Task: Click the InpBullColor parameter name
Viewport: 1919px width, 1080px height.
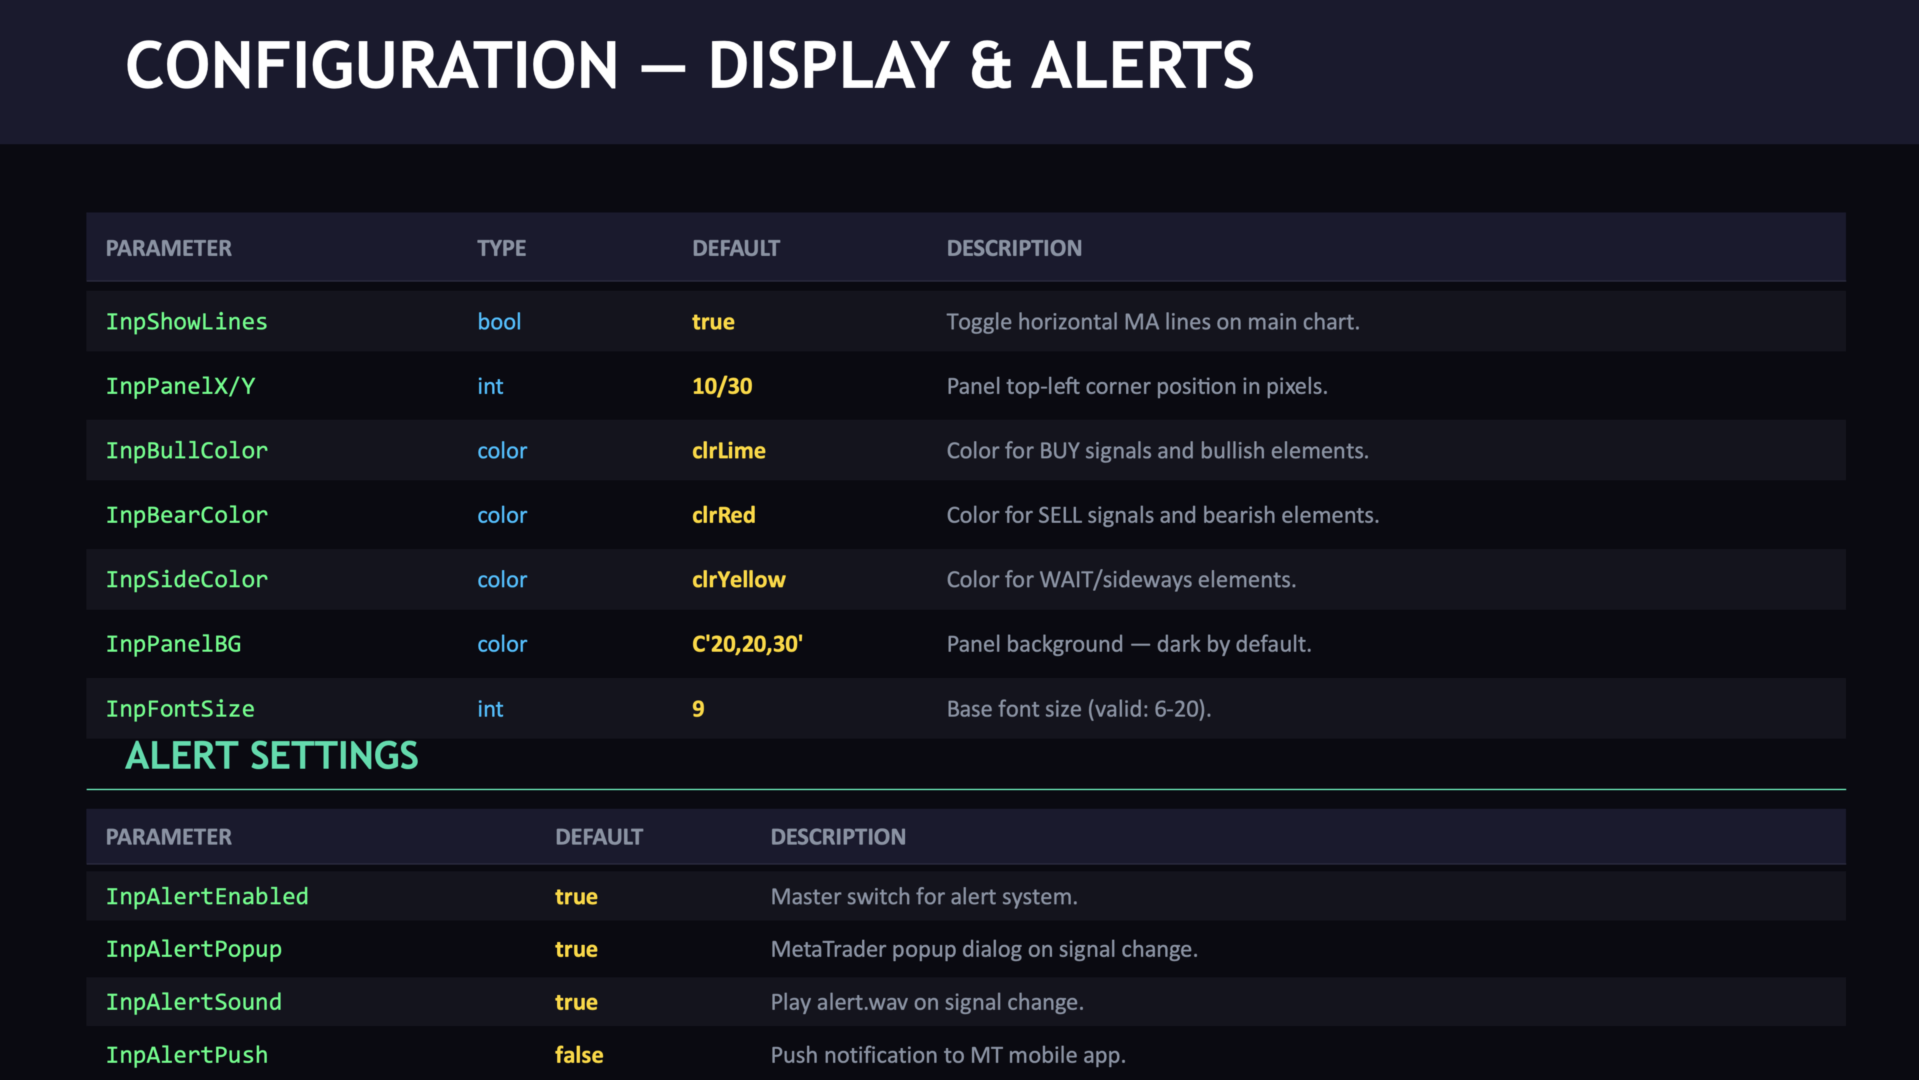Action: click(186, 451)
